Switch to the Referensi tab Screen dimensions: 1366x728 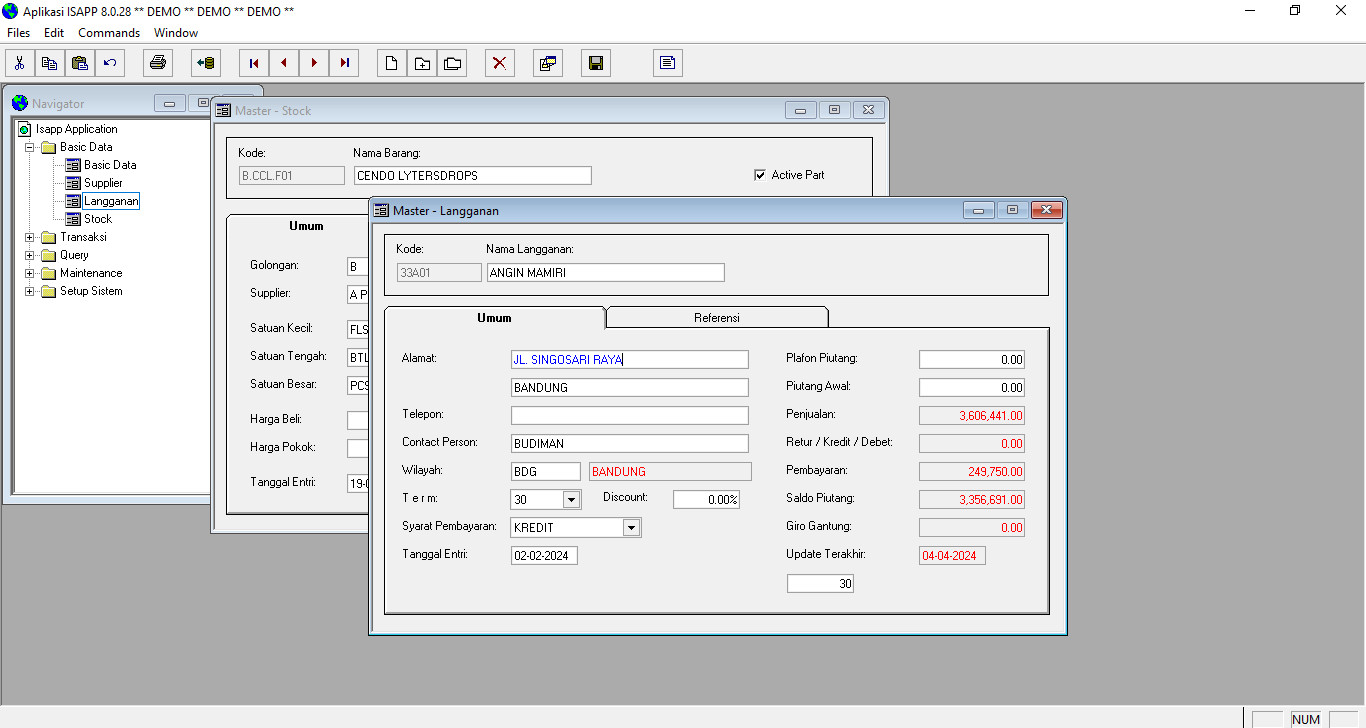click(x=716, y=318)
